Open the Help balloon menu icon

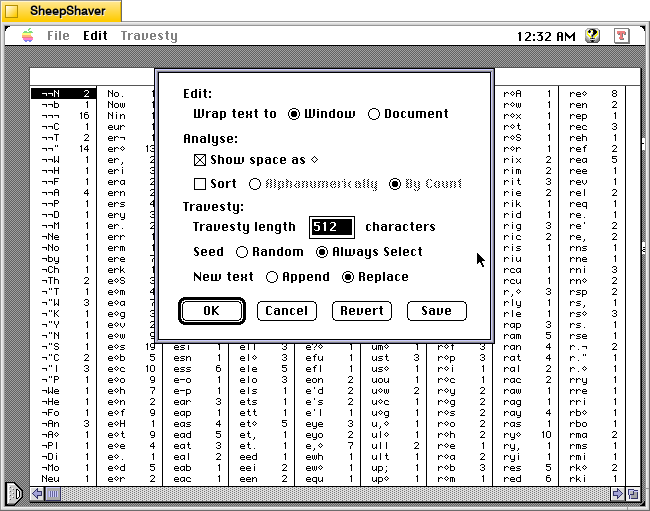[592, 36]
